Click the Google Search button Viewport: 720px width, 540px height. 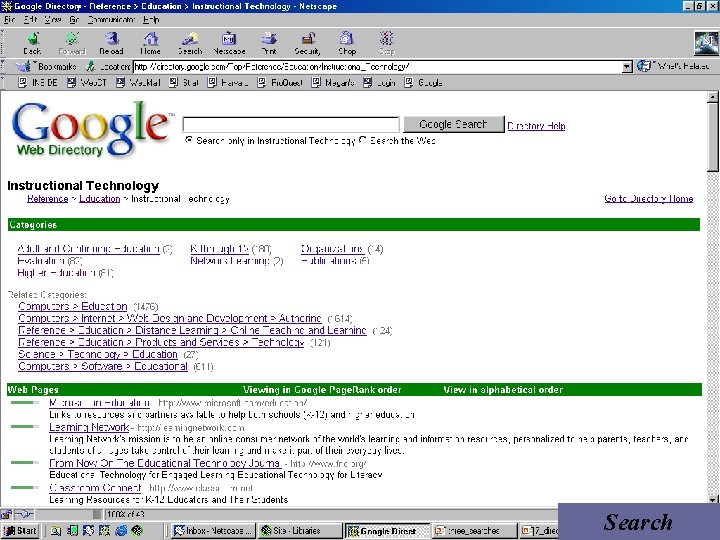click(x=453, y=124)
